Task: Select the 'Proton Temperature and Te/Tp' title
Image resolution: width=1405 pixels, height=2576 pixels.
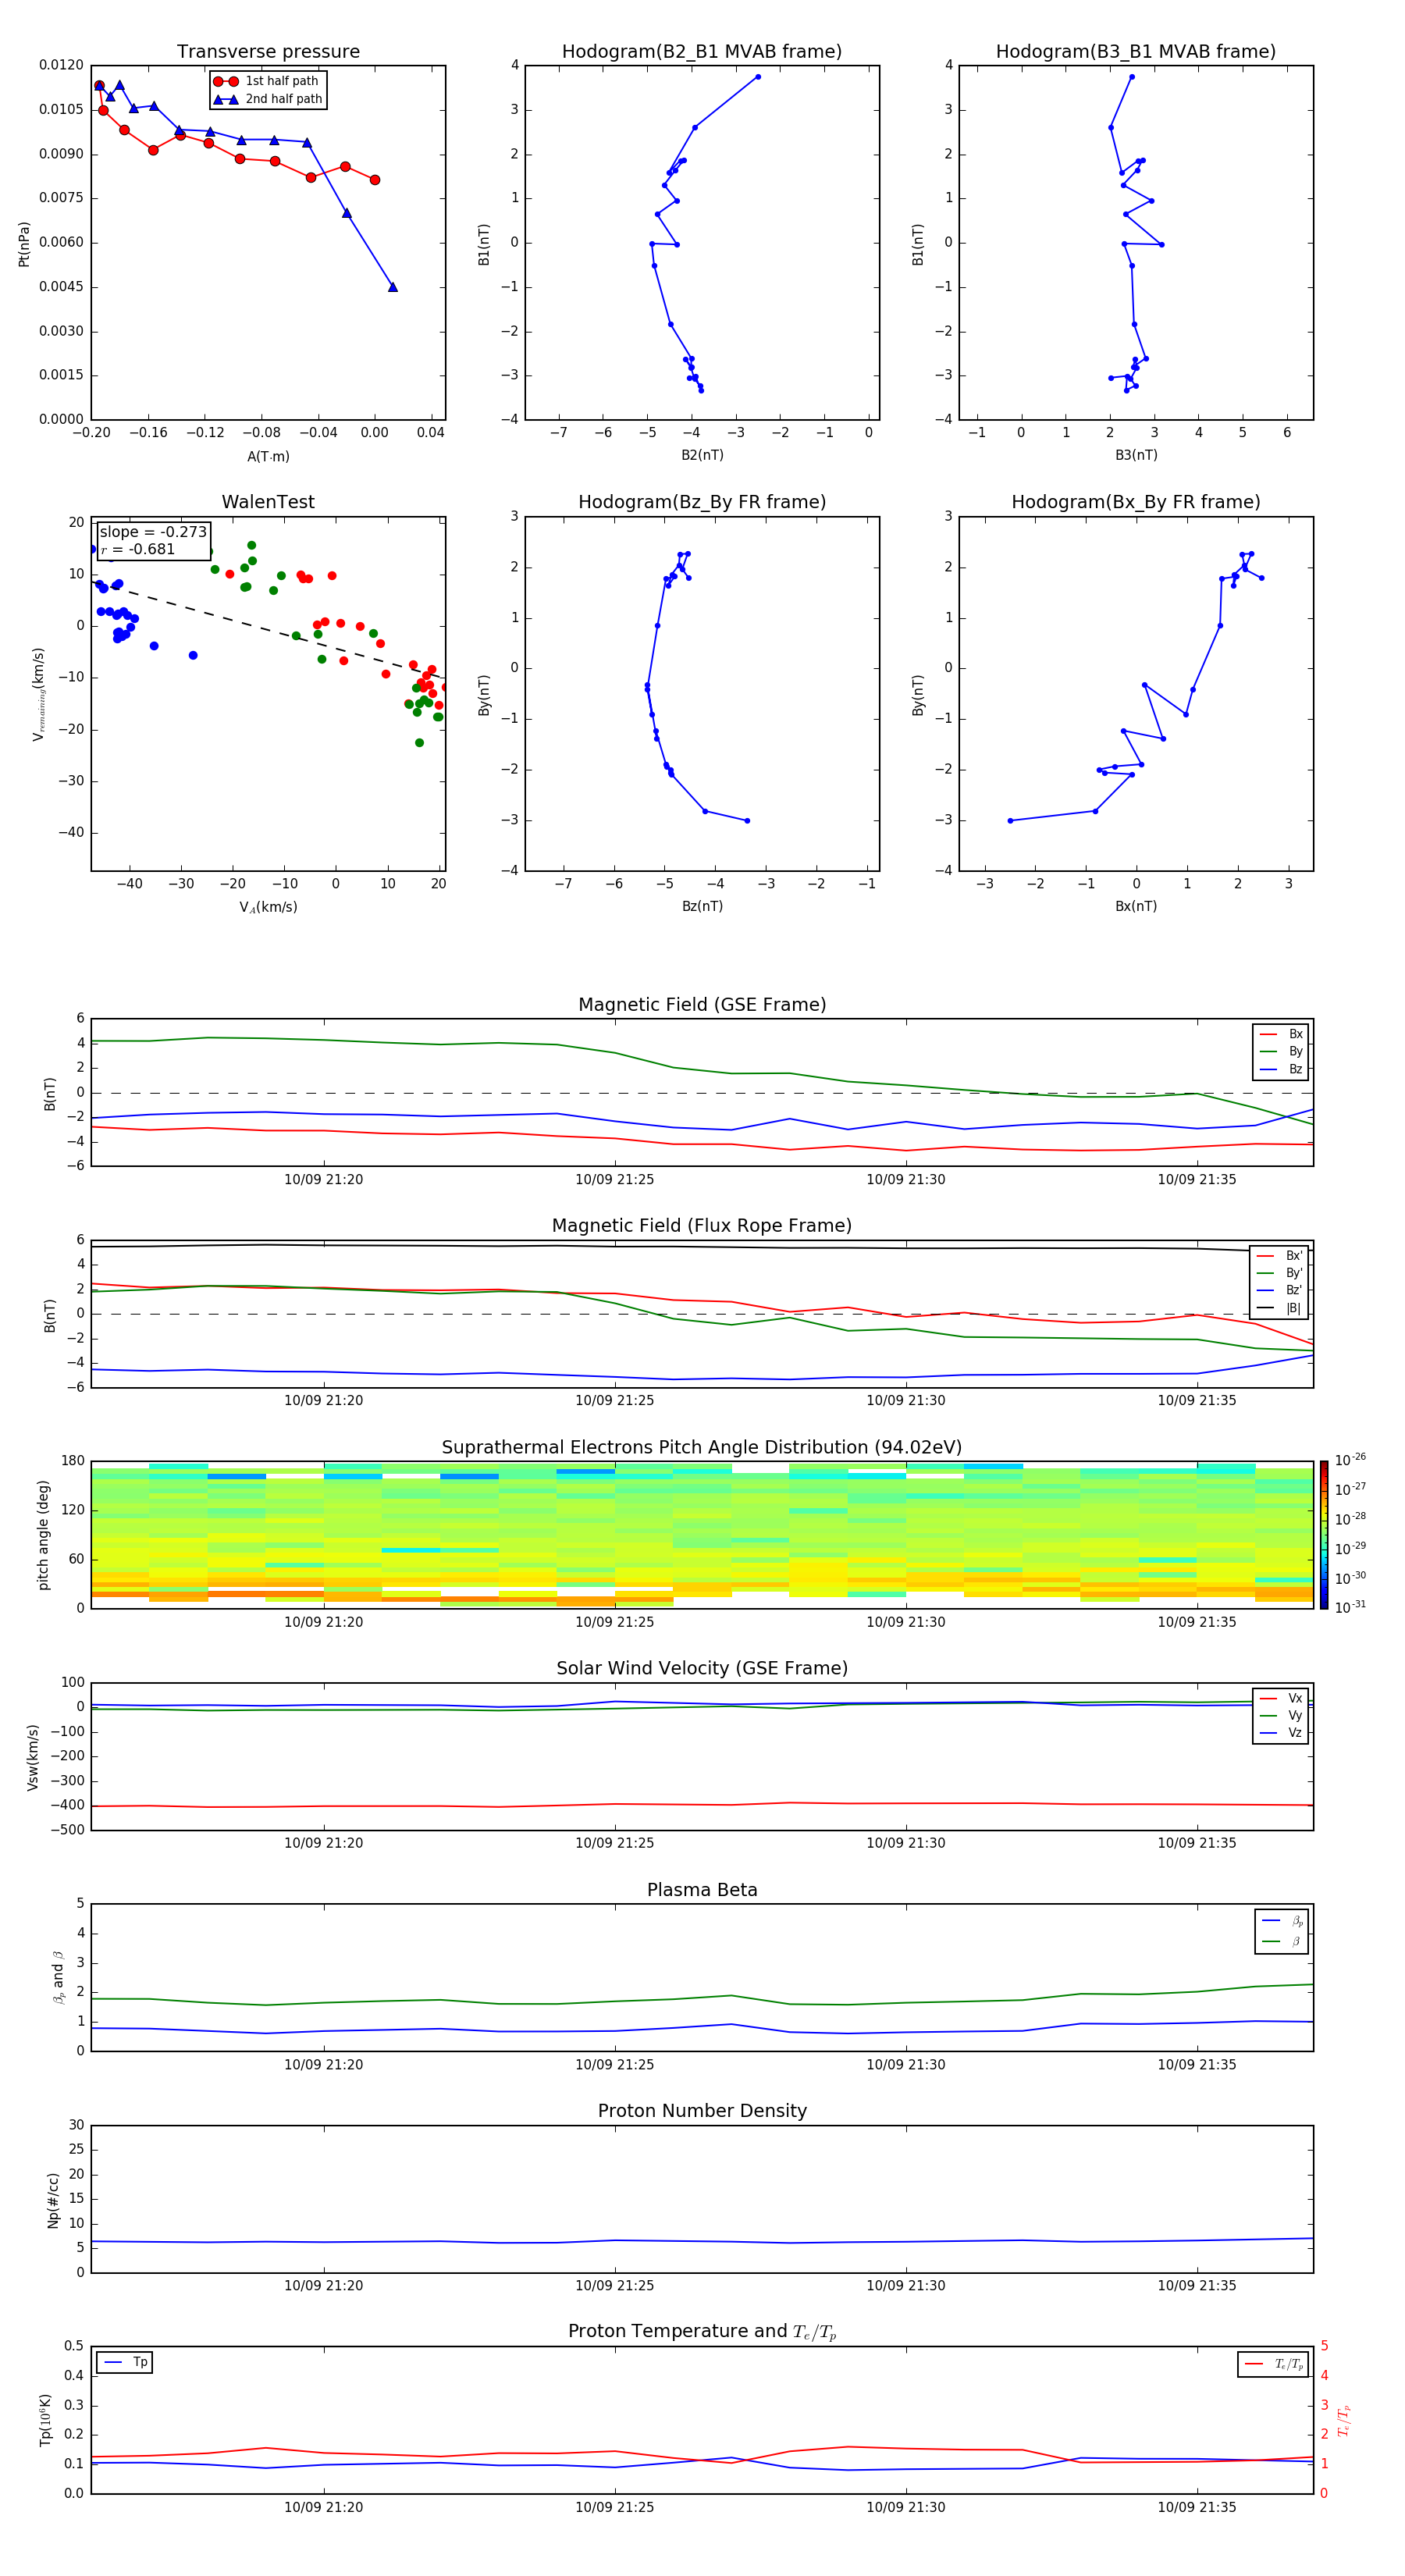Action: click(702, 2332)
